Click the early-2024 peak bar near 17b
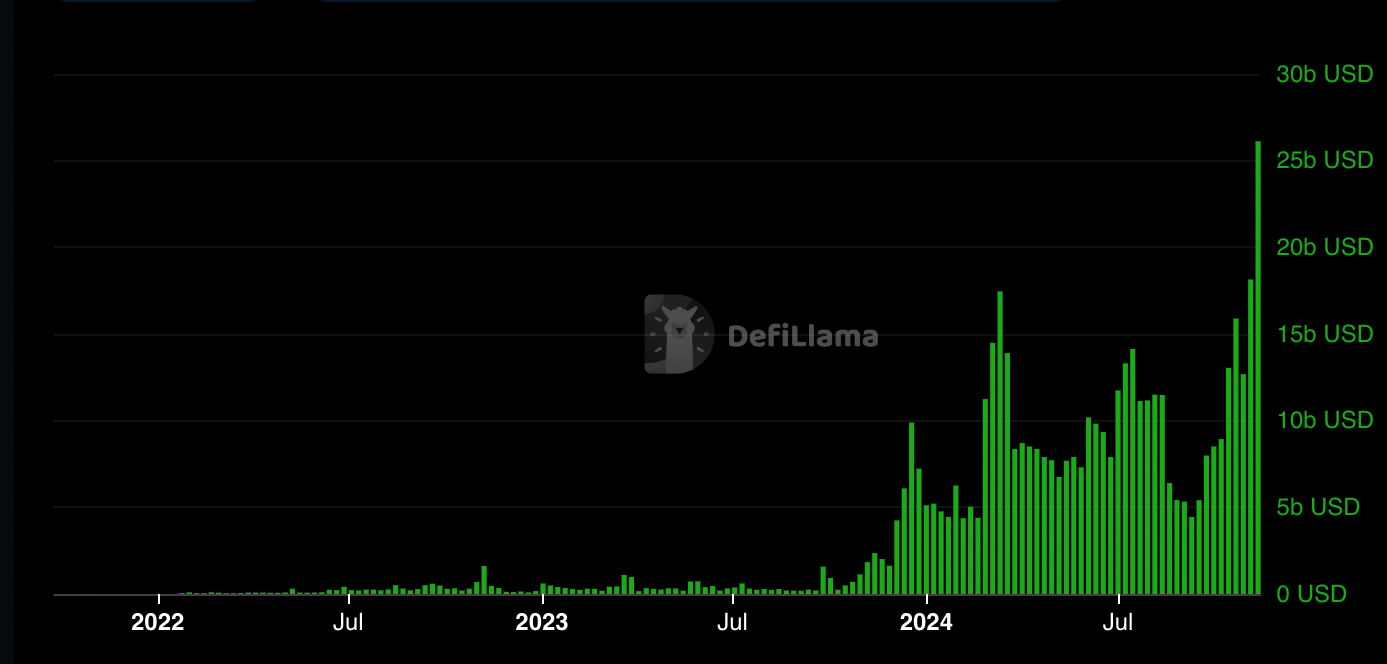 pos(1000,442)
